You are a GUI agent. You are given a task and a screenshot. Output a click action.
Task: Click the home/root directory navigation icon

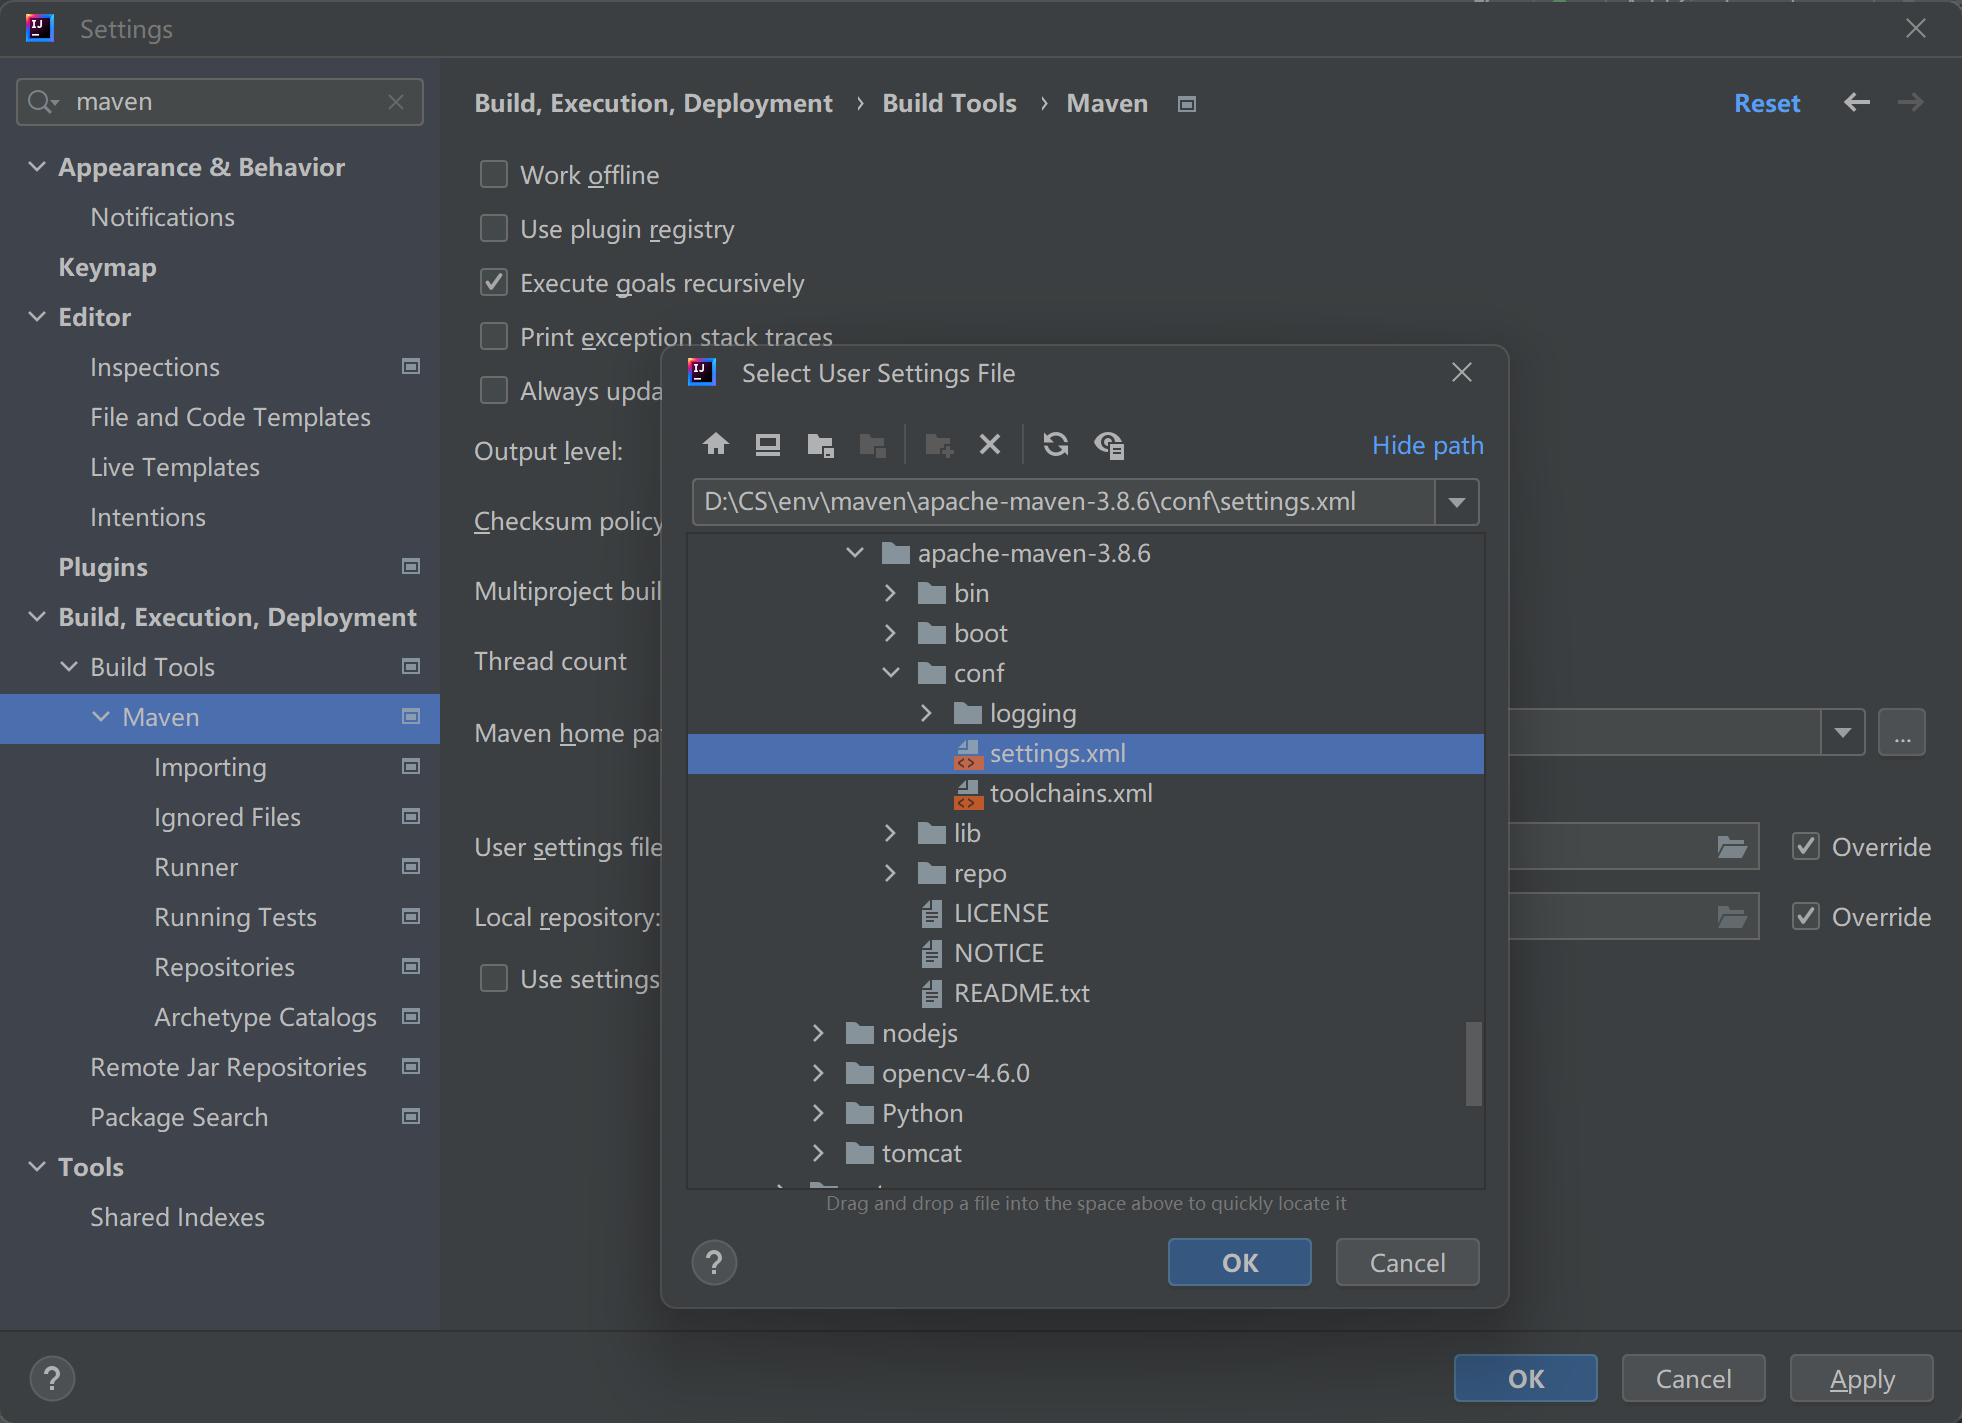coord(716,445)
